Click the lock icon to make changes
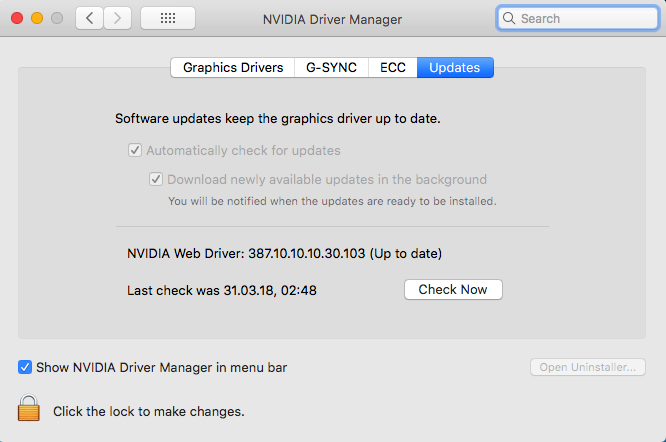Screen dimensions: 666x442 pyautogui.click(x=28, y=408)
